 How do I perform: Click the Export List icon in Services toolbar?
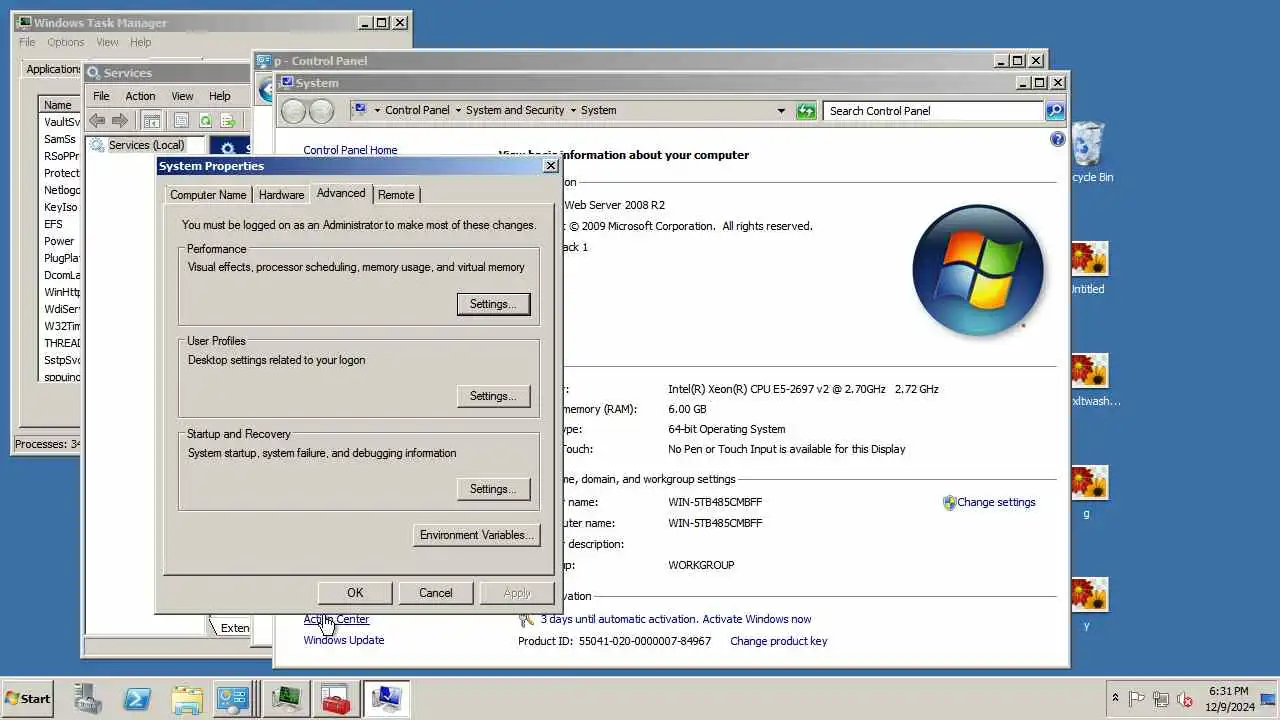228,121
